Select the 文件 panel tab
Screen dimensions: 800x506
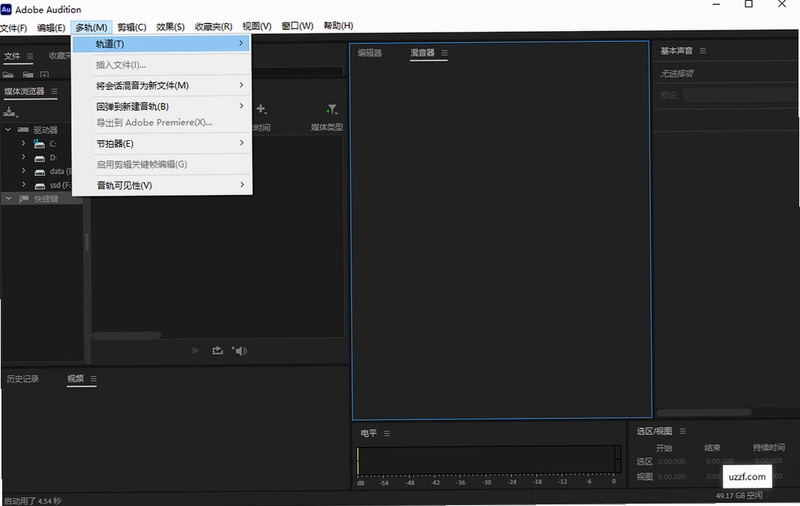pyautogui.click(x=12, y=56)
